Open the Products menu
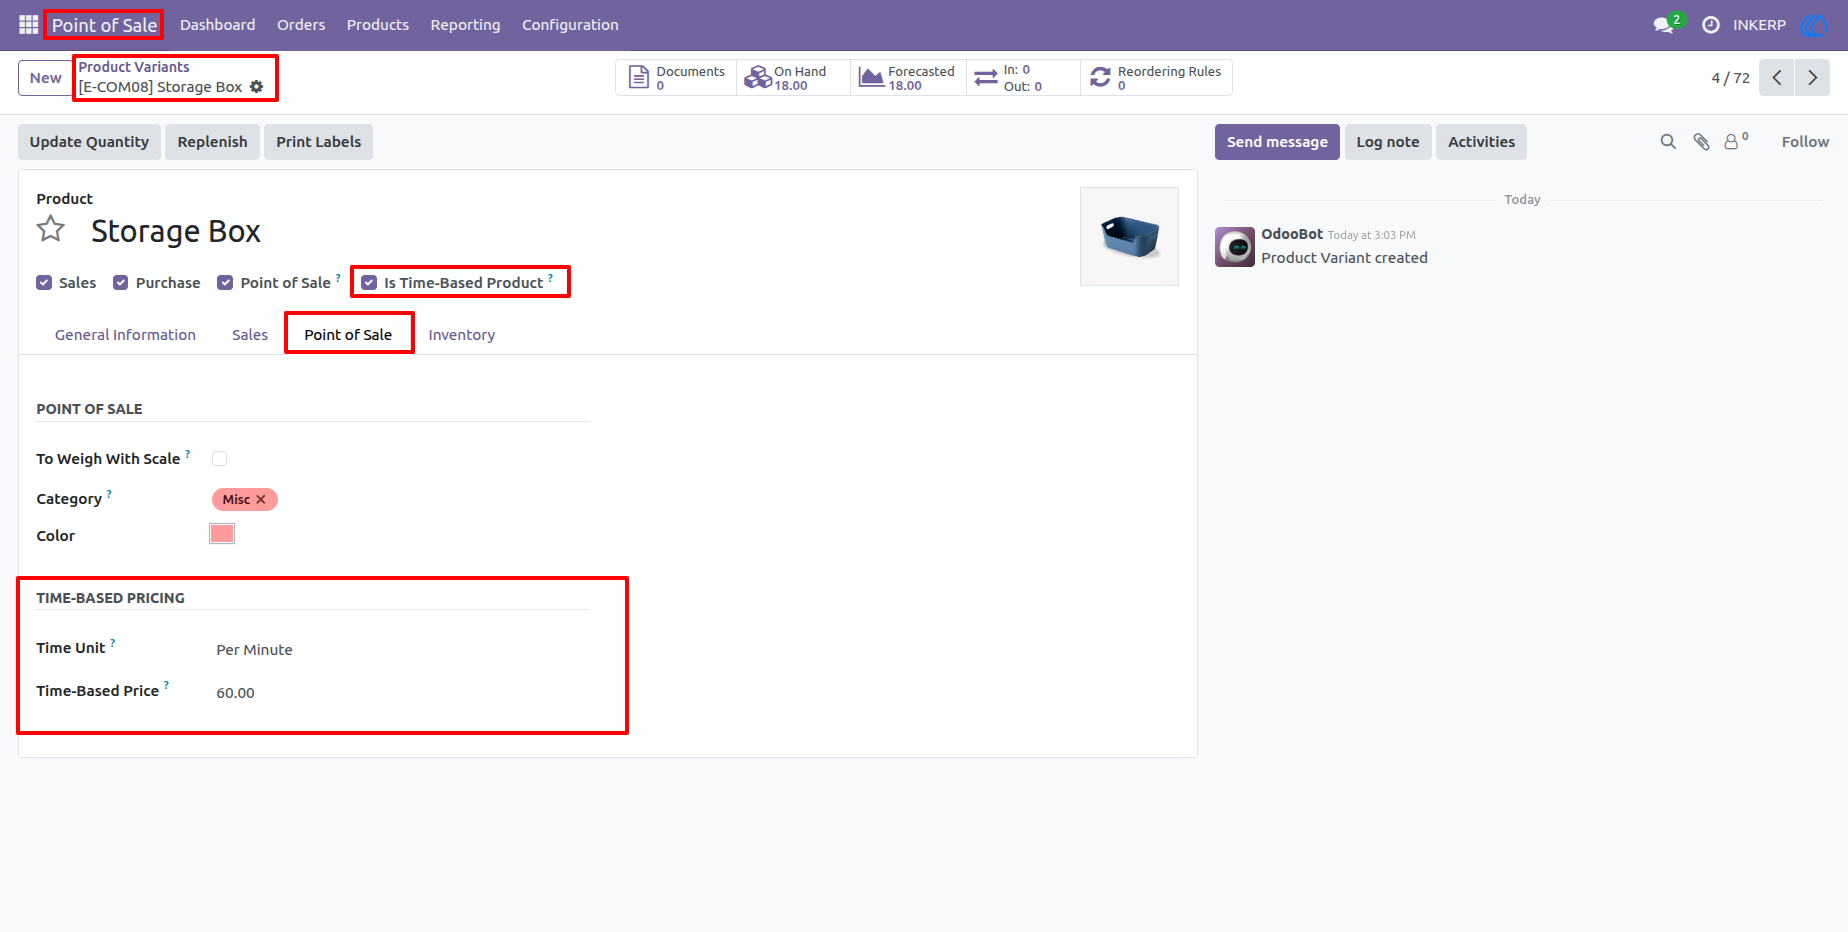Image resolution: width=1848 pixels, height=932 pixels. (x=378, y=25)
